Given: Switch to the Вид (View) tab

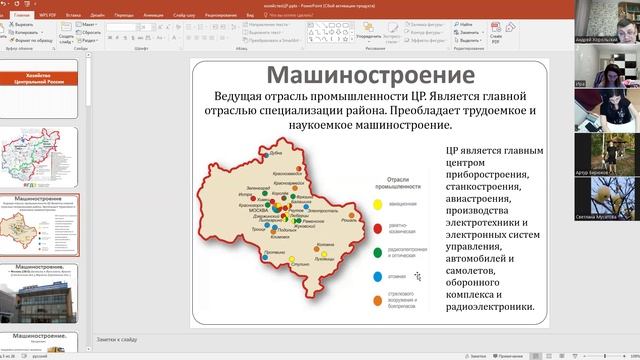Looking at the screenshot, I should coord(250,15).
